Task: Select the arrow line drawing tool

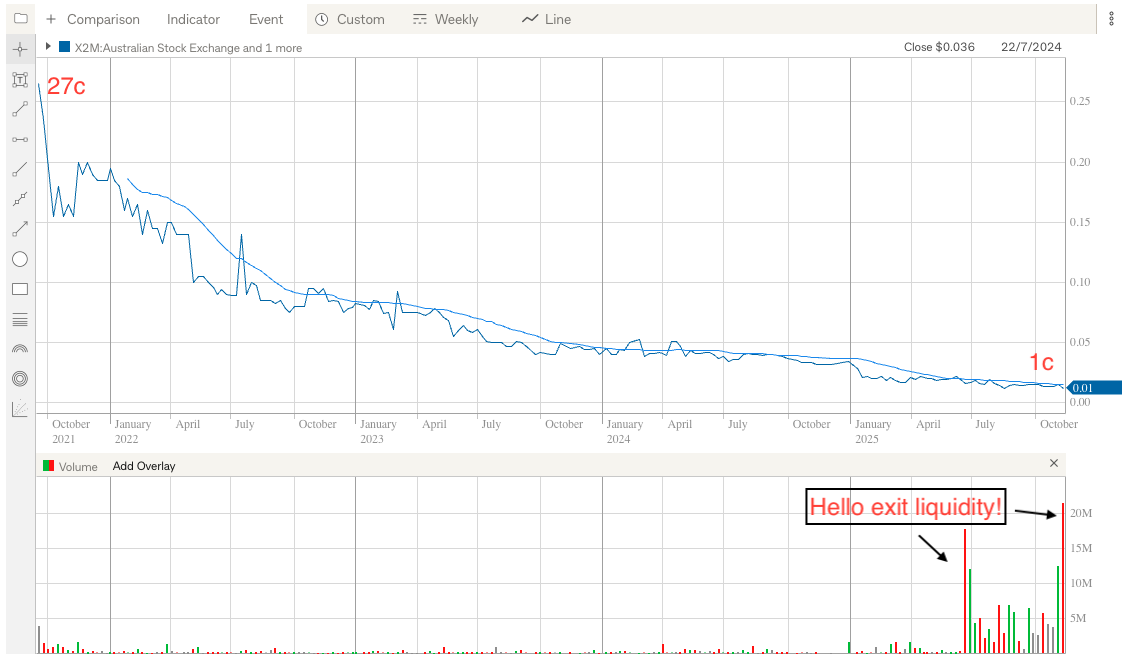Action: [20, 229]
